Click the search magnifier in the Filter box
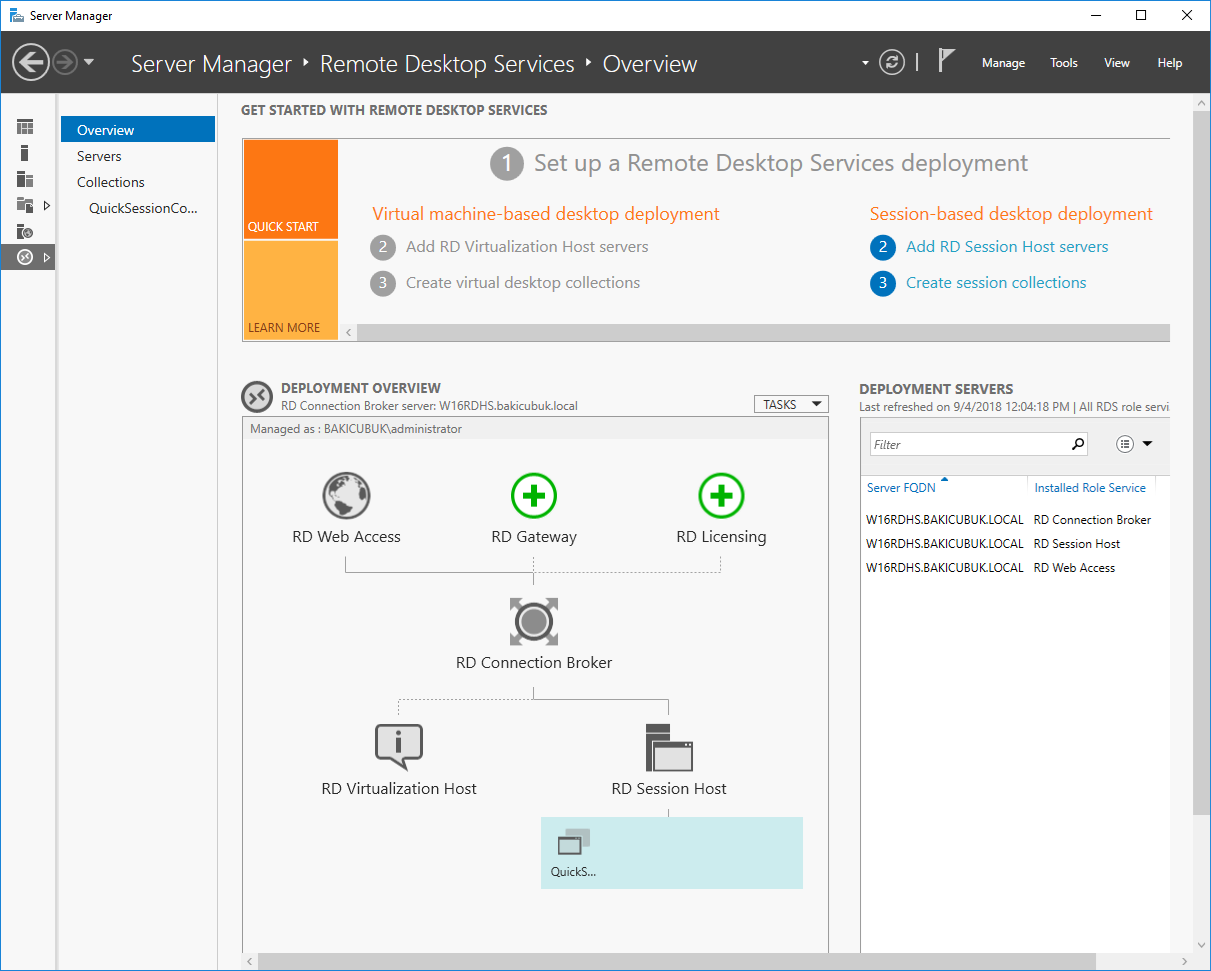This screenshot has height=971, width=1211. 1078,445
